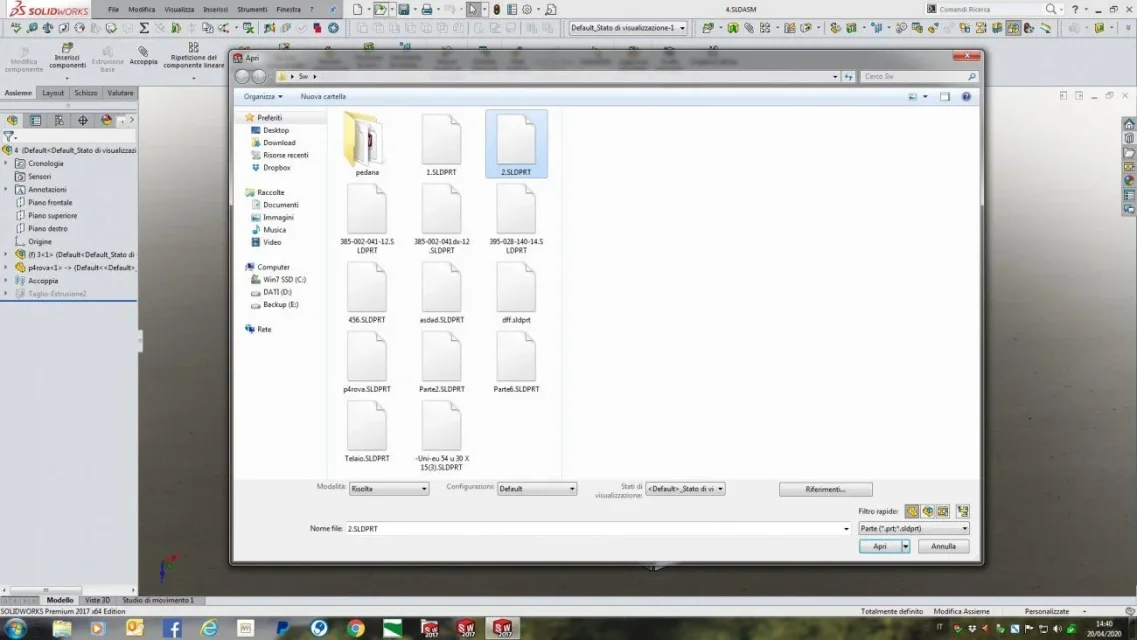Select the ConfigurationManager tab icon
This screenshot has width=1137, height=640.
tap(59, 120)
